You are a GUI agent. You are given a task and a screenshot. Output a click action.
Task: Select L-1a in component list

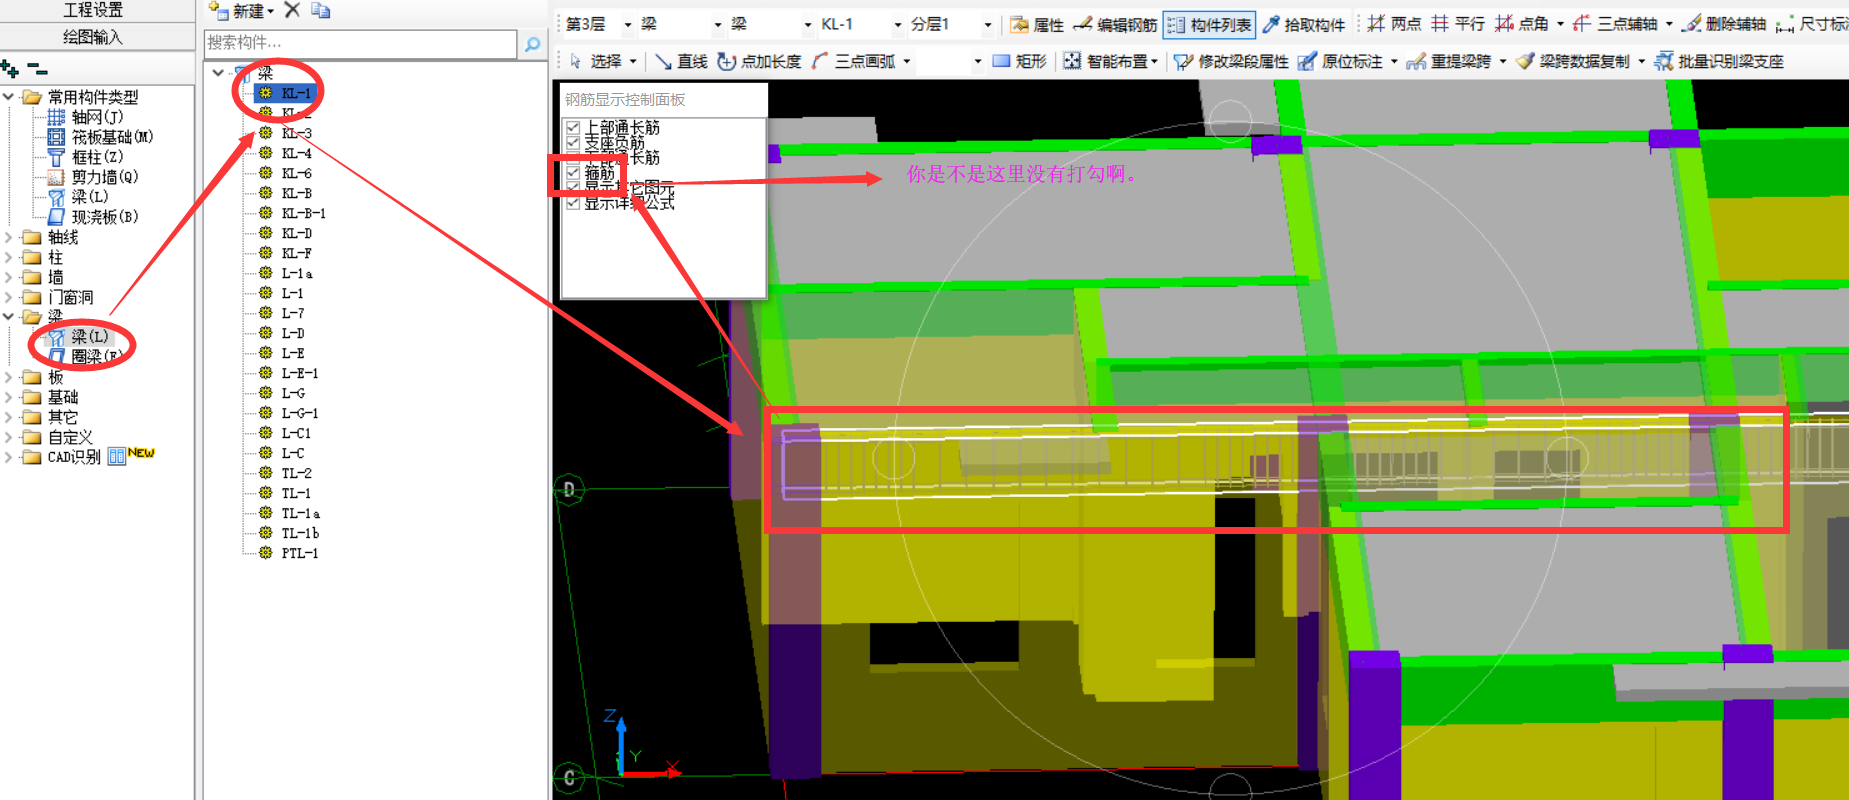(296, 273)
